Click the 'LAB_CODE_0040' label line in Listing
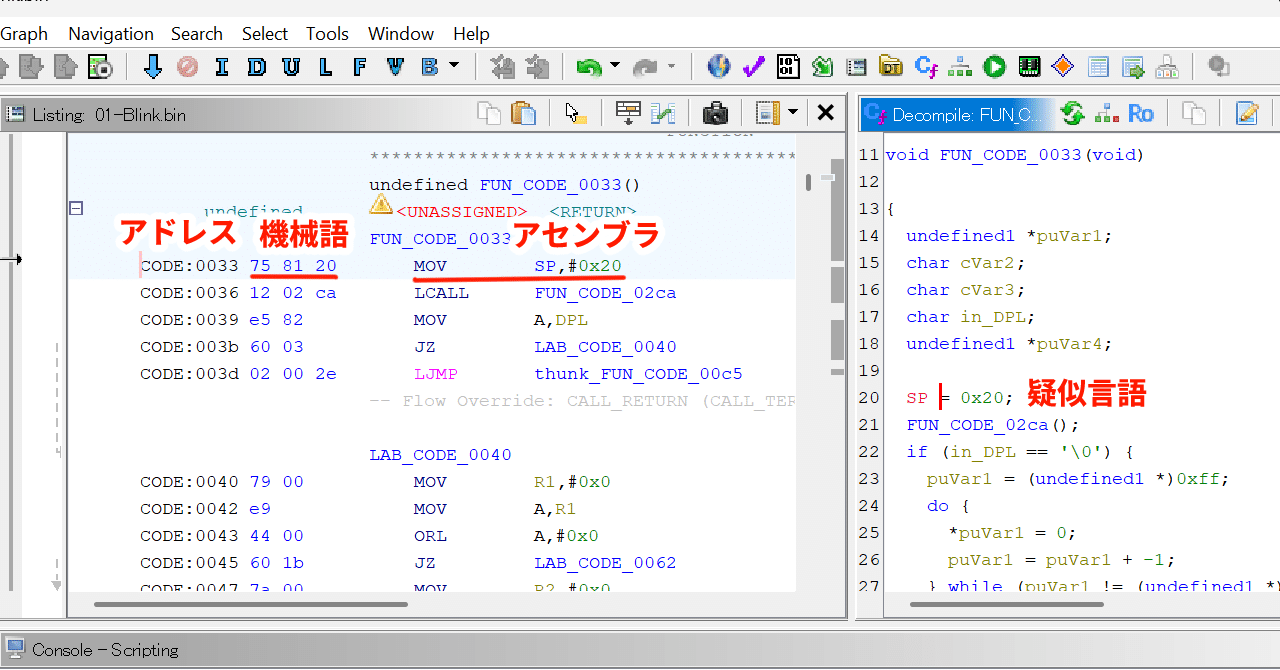Viewport: 1280px width, 670px height. (x=440, y=455)
